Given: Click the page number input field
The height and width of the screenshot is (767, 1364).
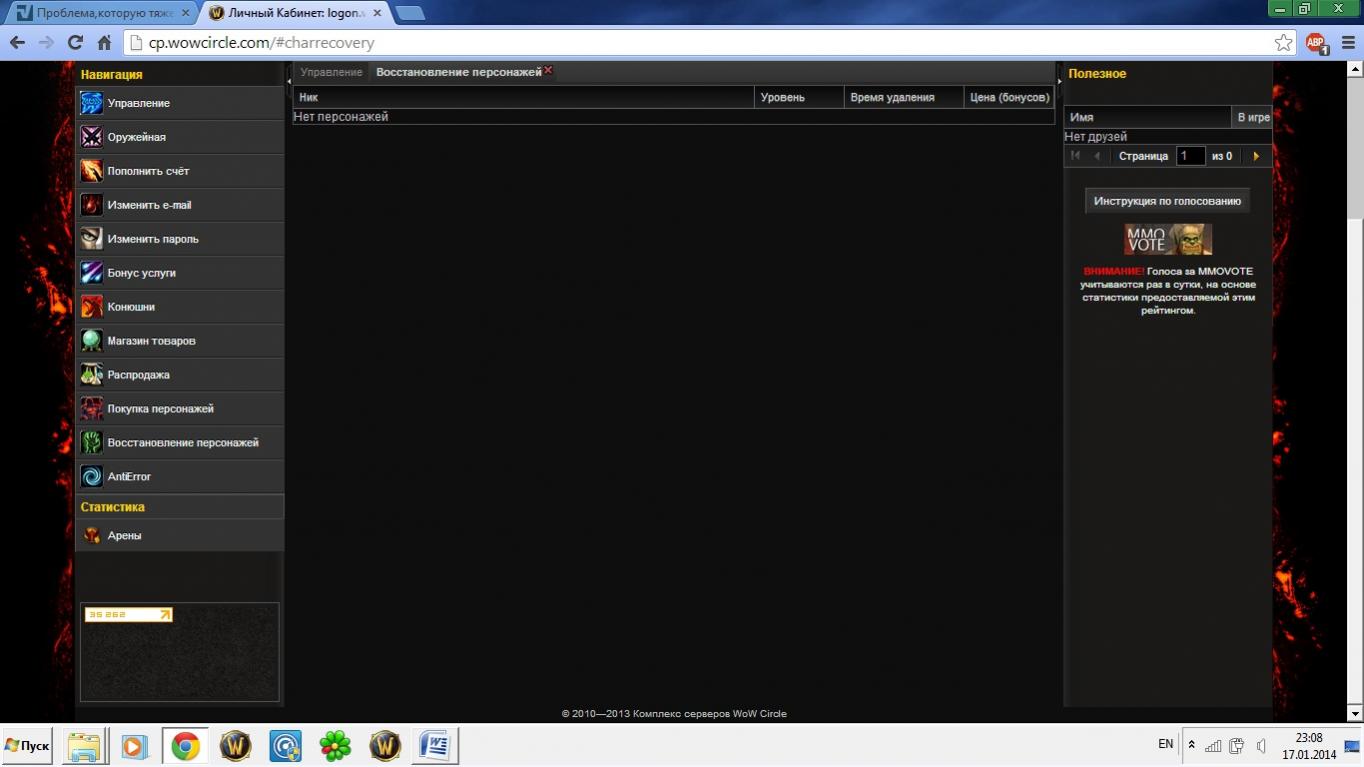Looking at the screenshot, I should pos(1190,156).
